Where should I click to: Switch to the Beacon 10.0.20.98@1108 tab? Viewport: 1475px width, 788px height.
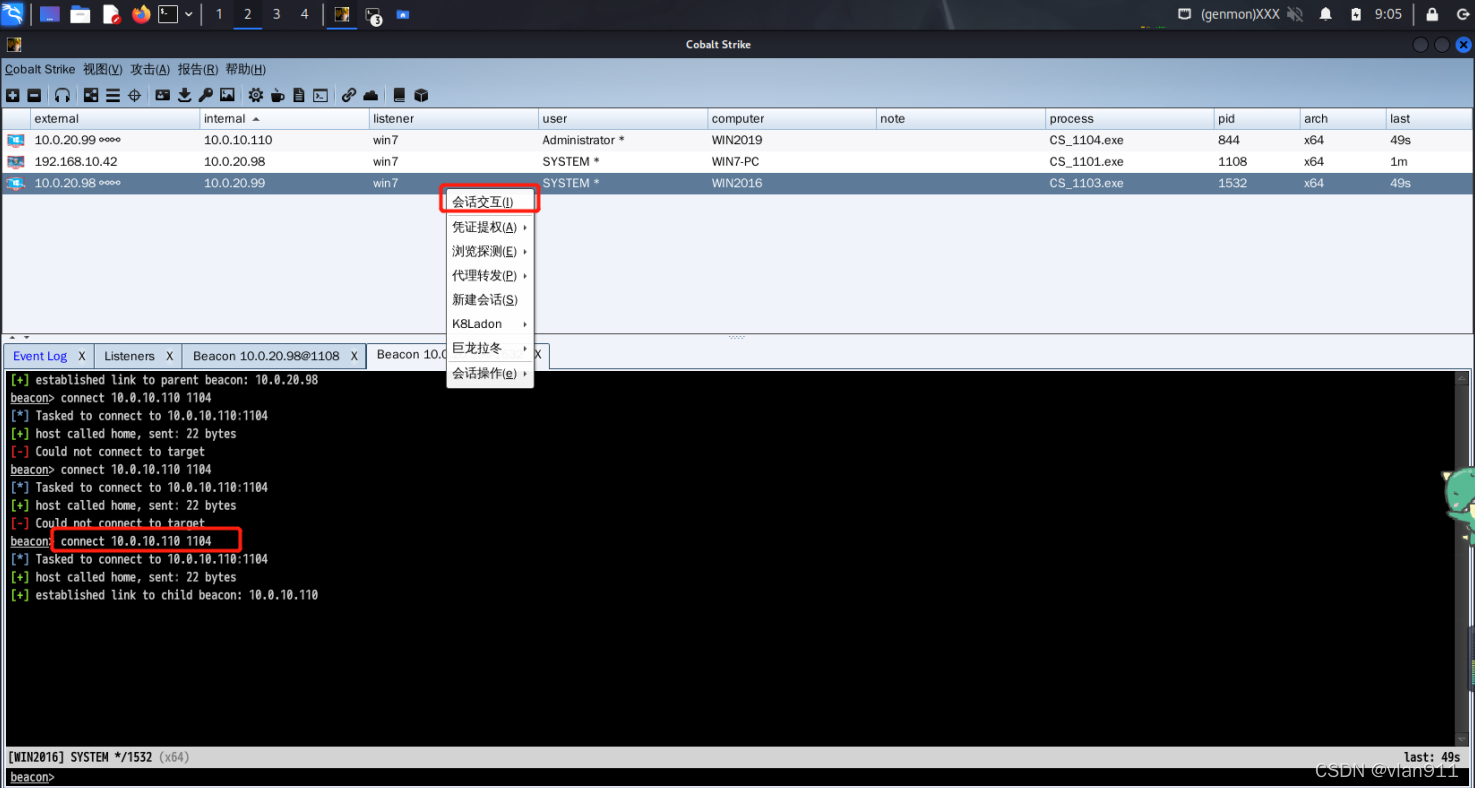(x=266, y=356)
